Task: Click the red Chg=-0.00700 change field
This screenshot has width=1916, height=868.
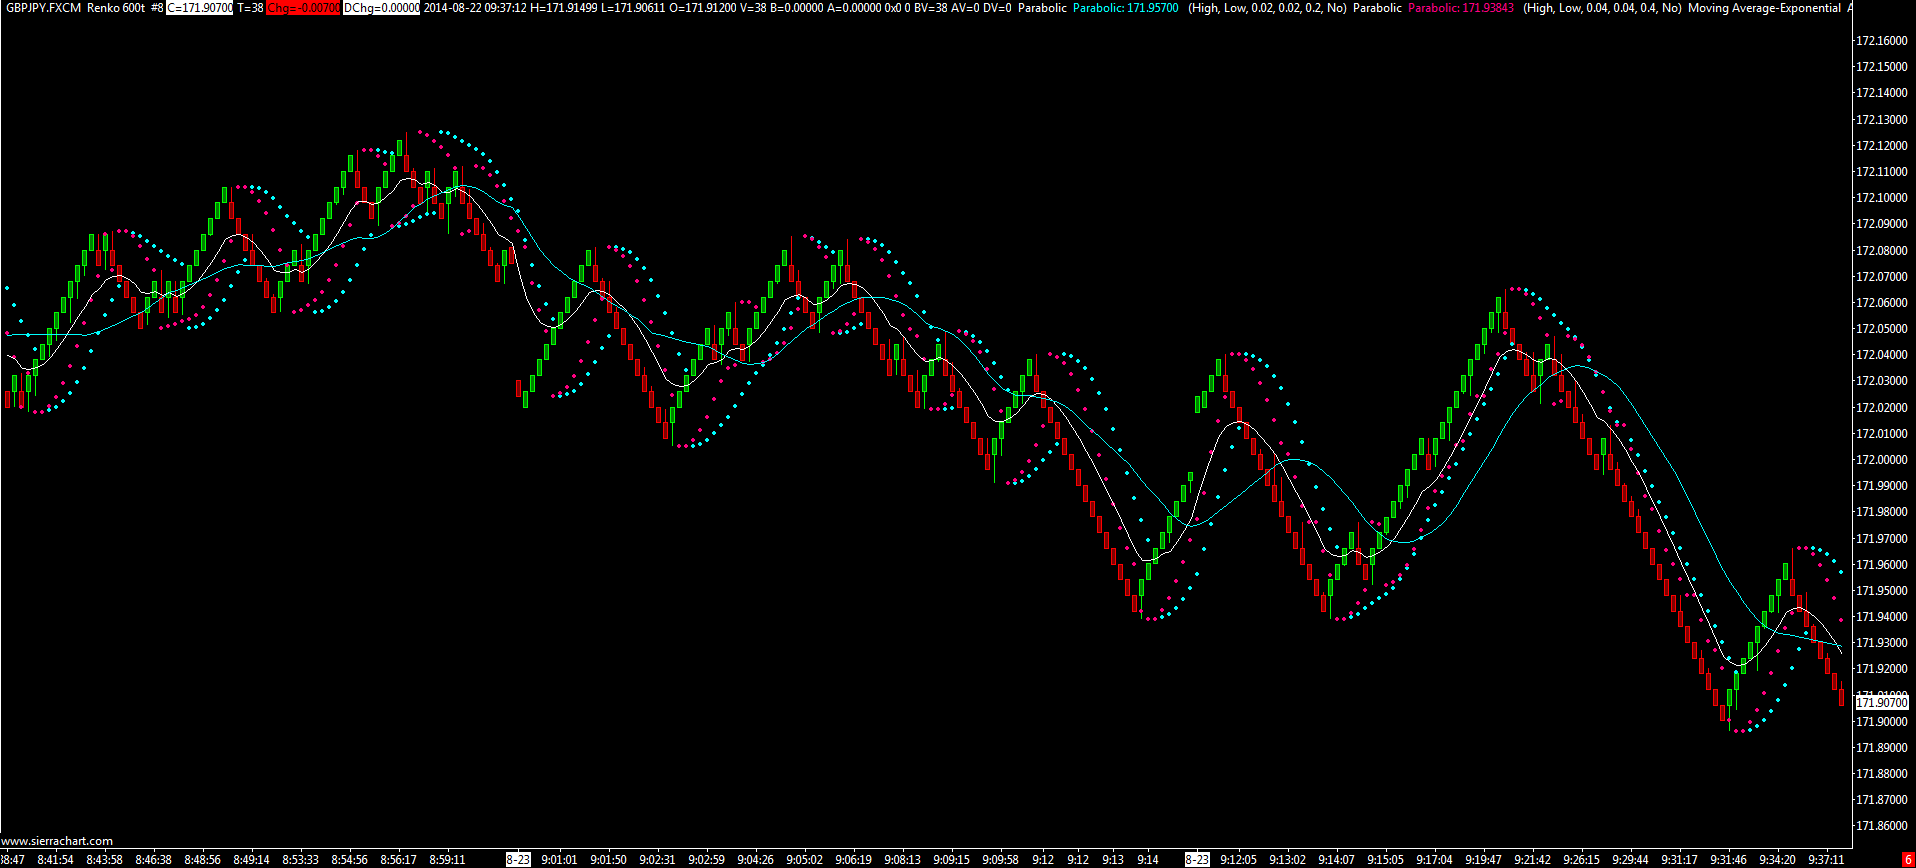Action: pyautogui.click(x=304, y=8)
